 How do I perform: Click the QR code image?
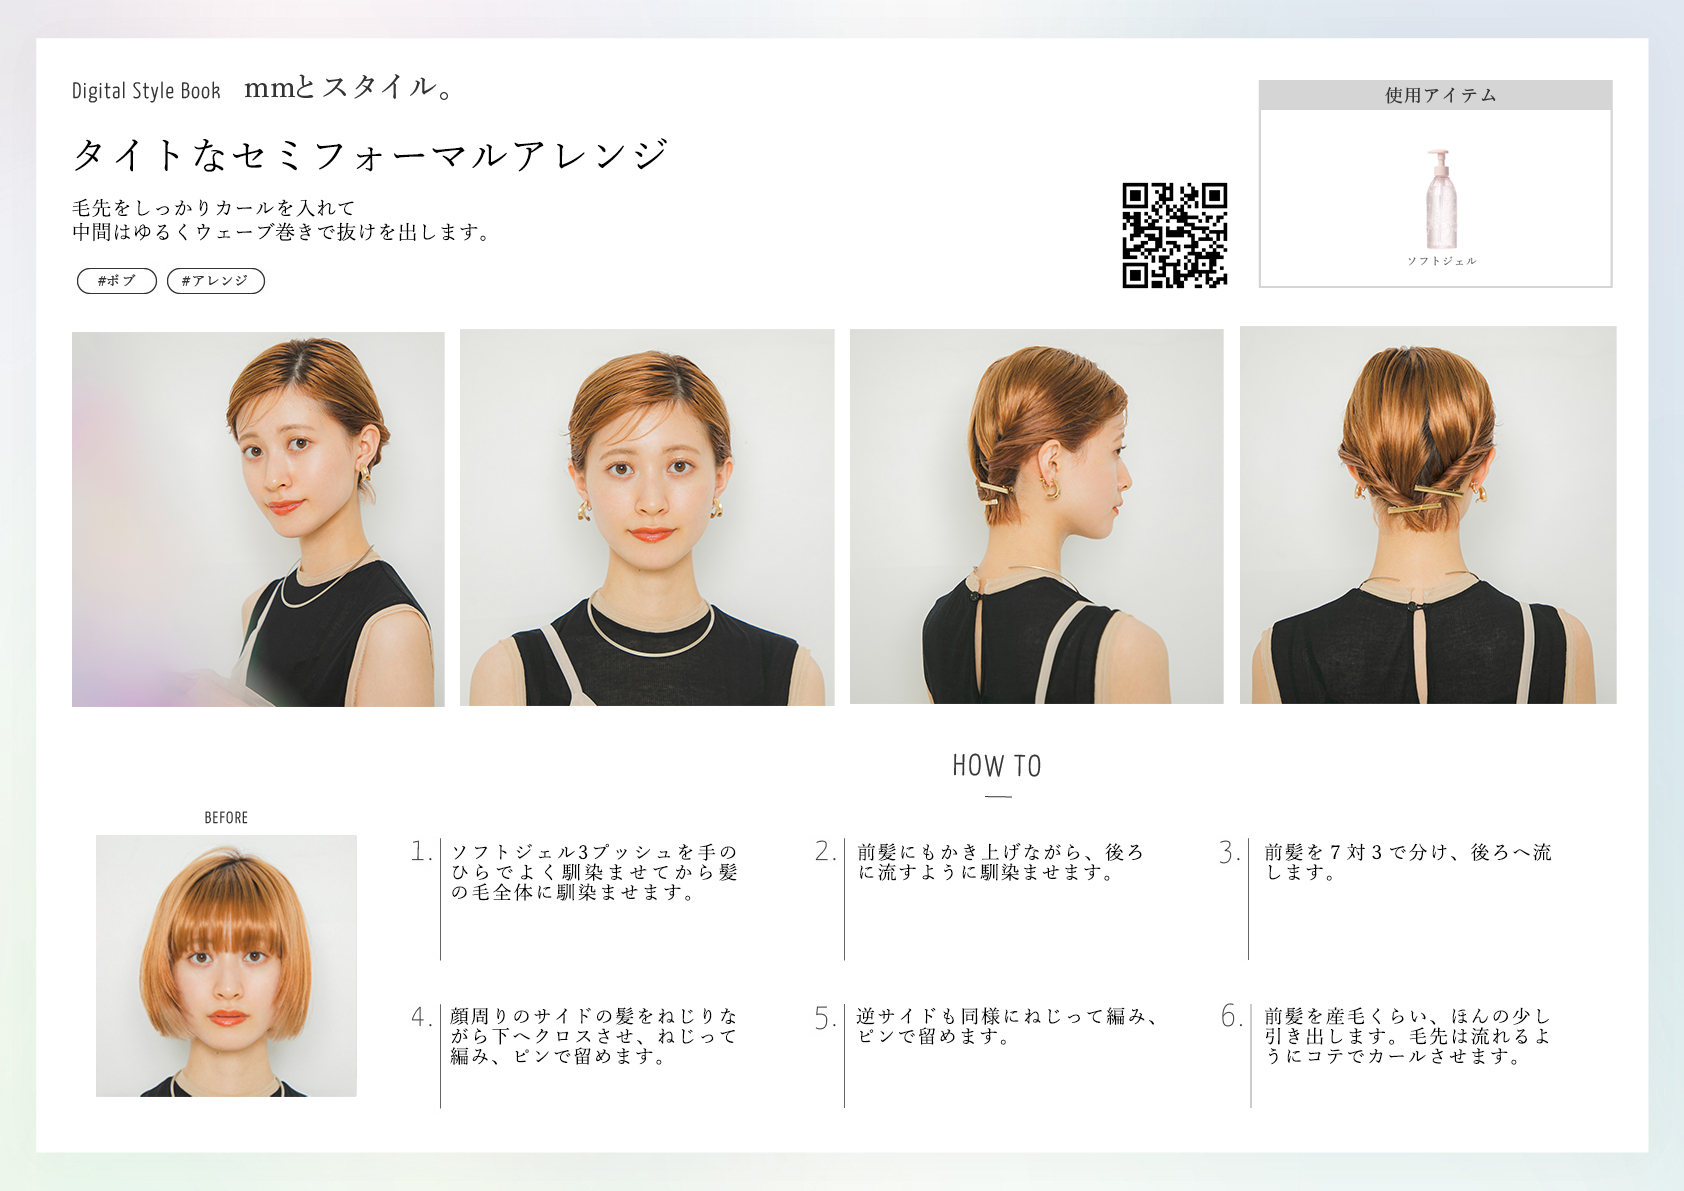click(1174, 236)
